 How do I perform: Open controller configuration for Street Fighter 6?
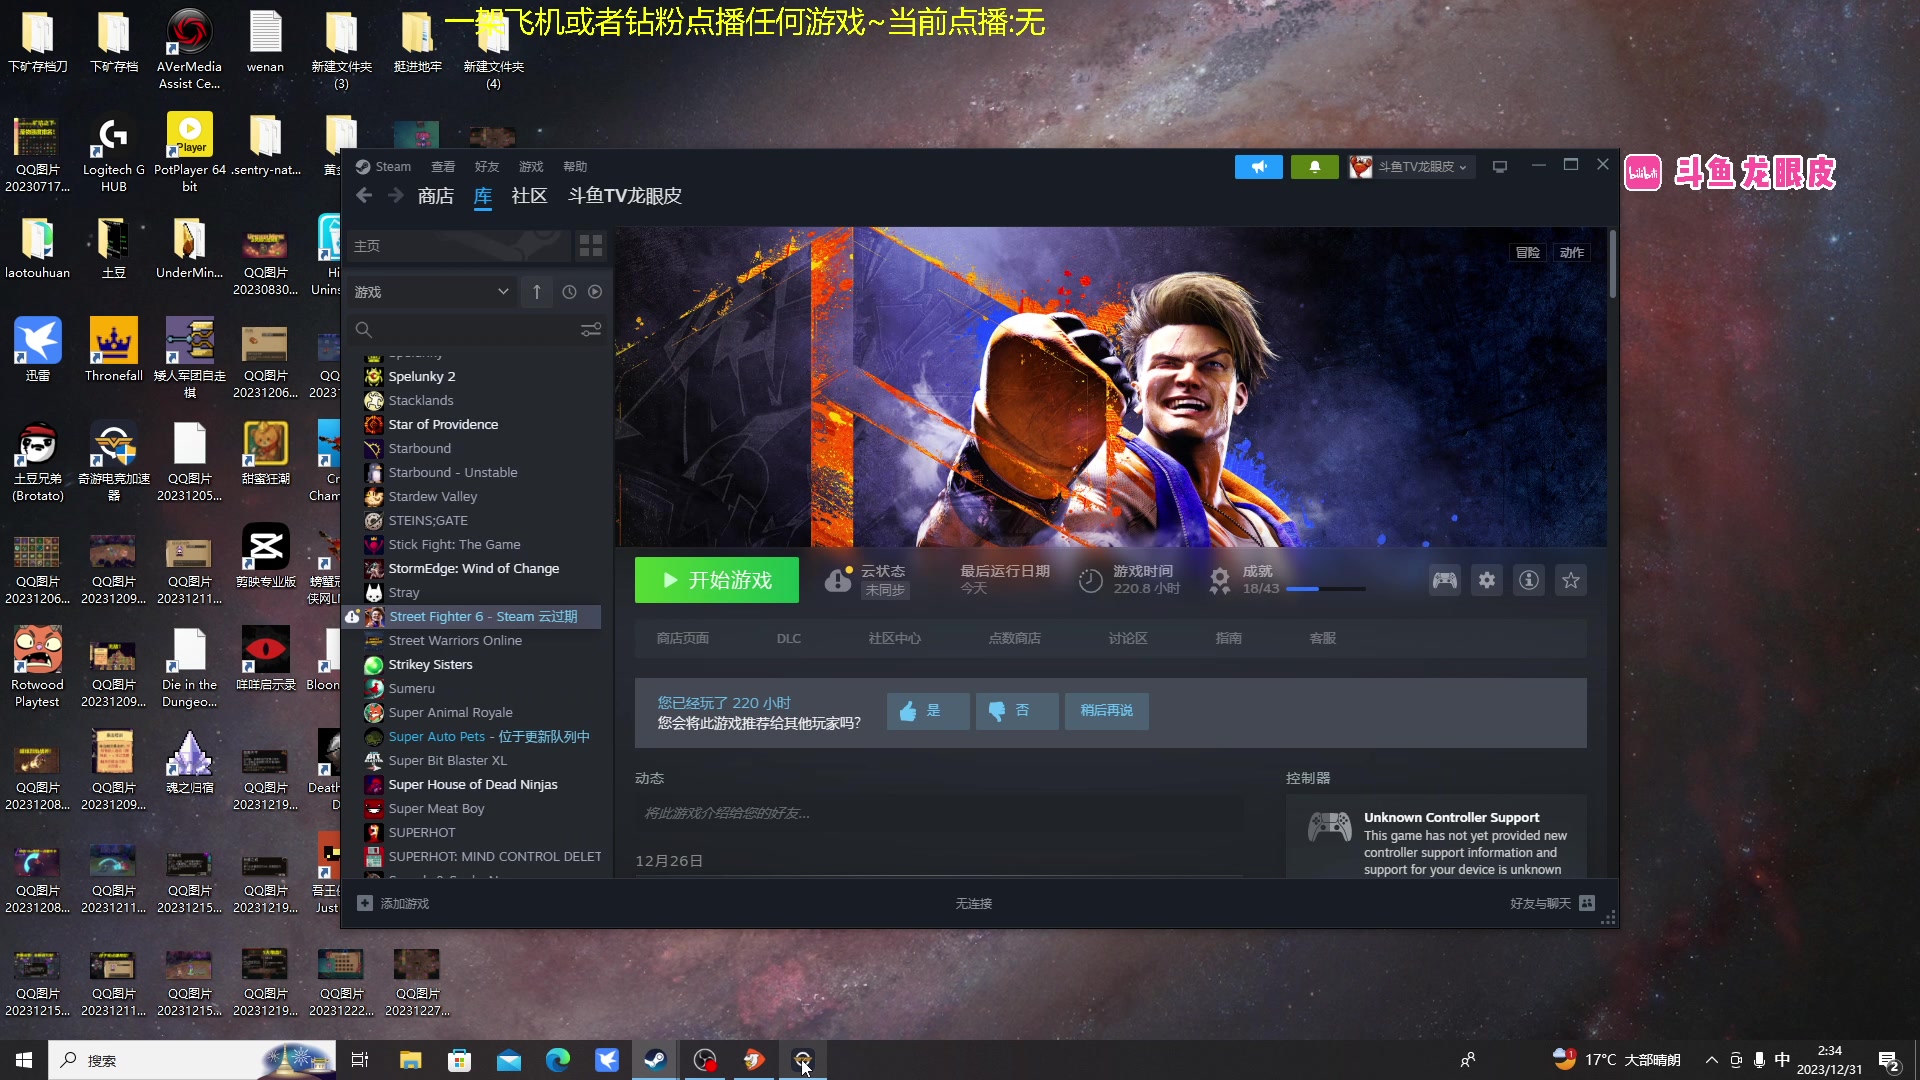tap(1443, 580)
